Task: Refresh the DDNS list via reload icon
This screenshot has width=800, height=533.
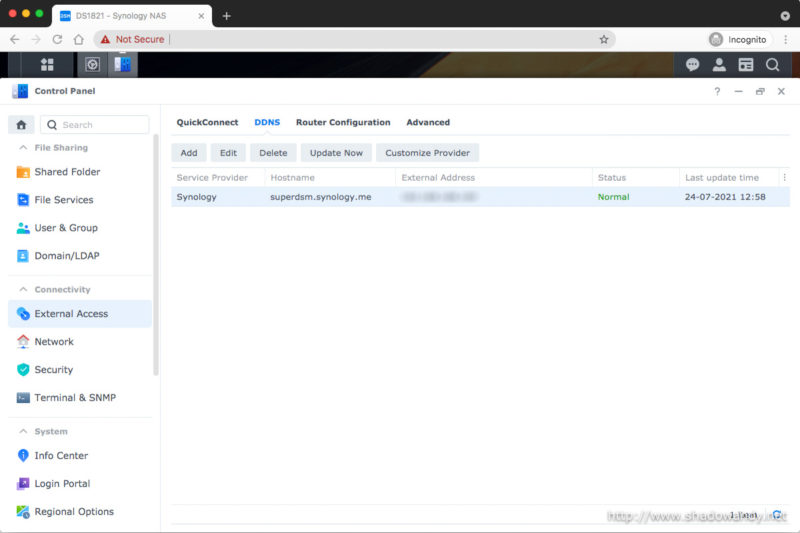Action: (x=777, y=515)
